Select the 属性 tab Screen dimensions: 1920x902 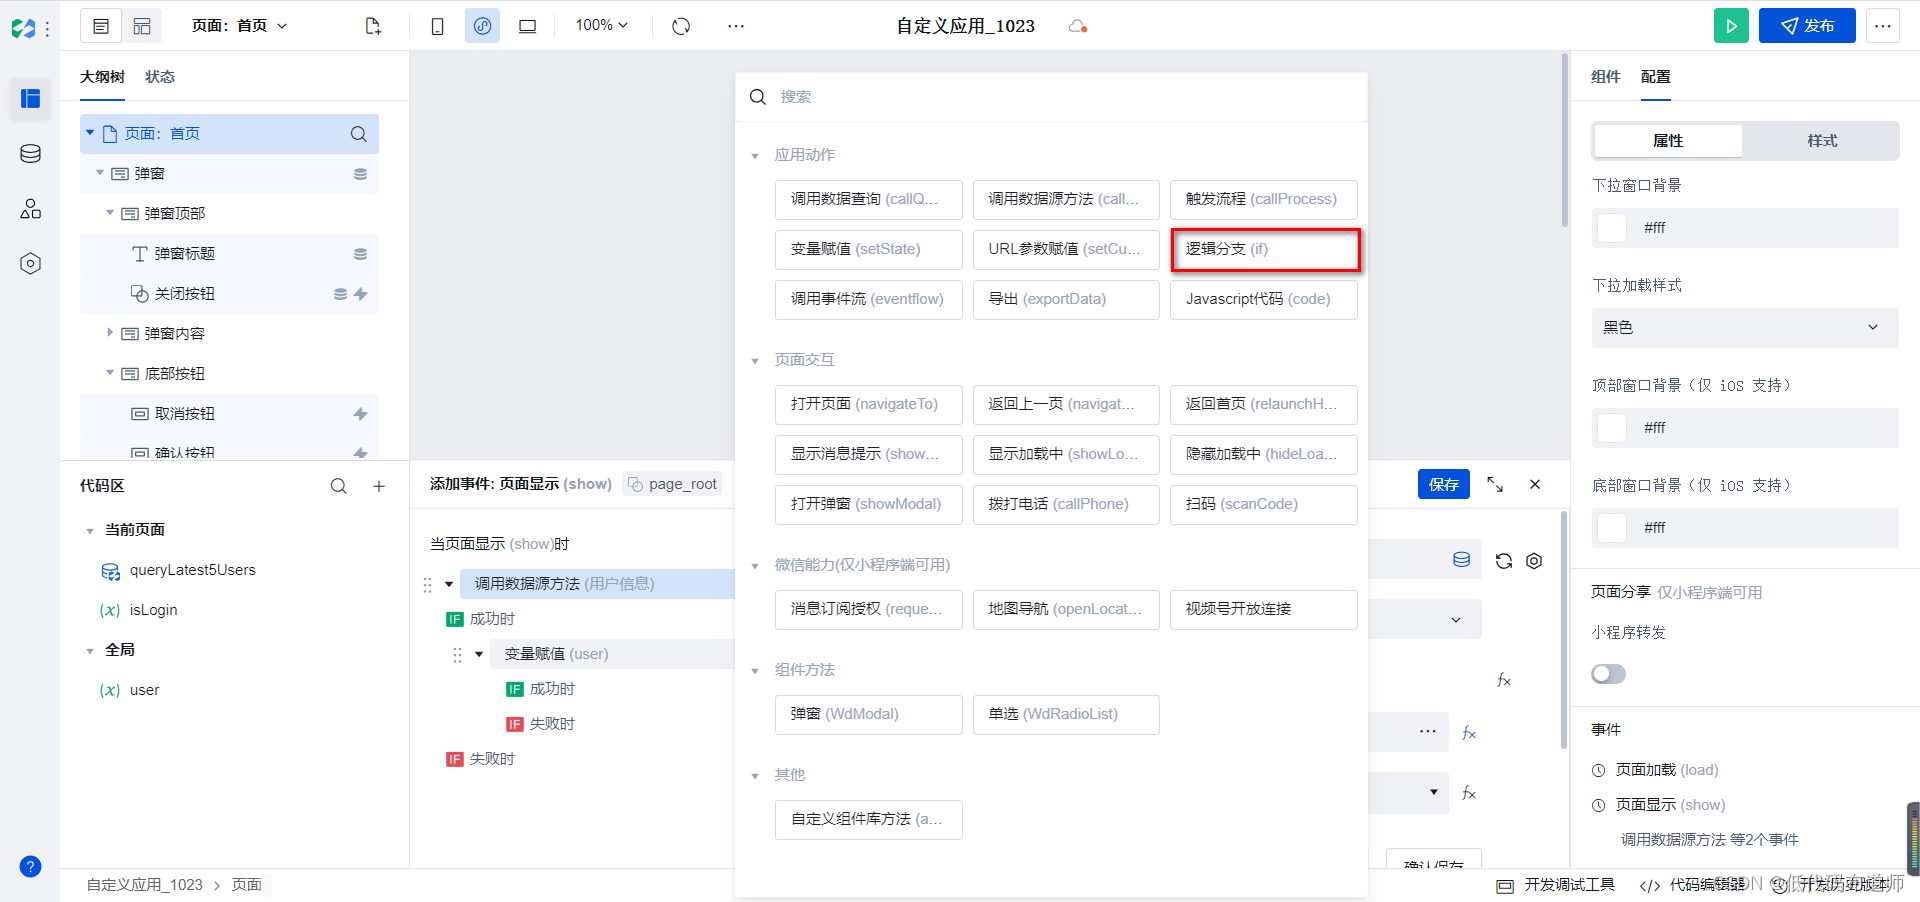click(1668, 141)
